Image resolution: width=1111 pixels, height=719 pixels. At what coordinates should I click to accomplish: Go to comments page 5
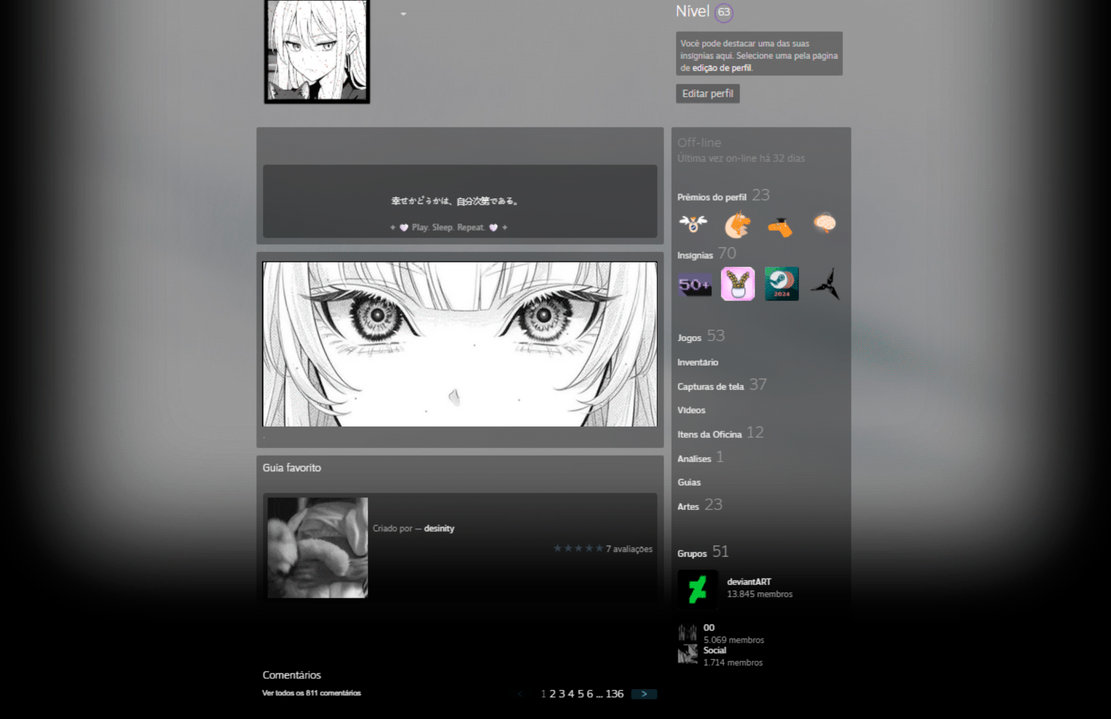point(580,694)
